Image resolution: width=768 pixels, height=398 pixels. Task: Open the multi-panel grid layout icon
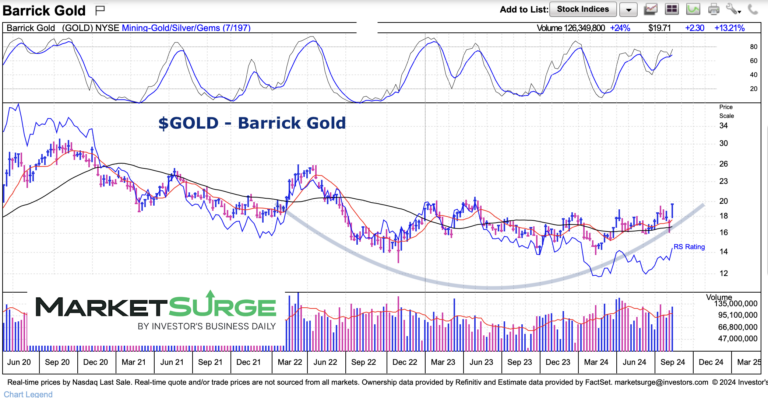point(671,9)
